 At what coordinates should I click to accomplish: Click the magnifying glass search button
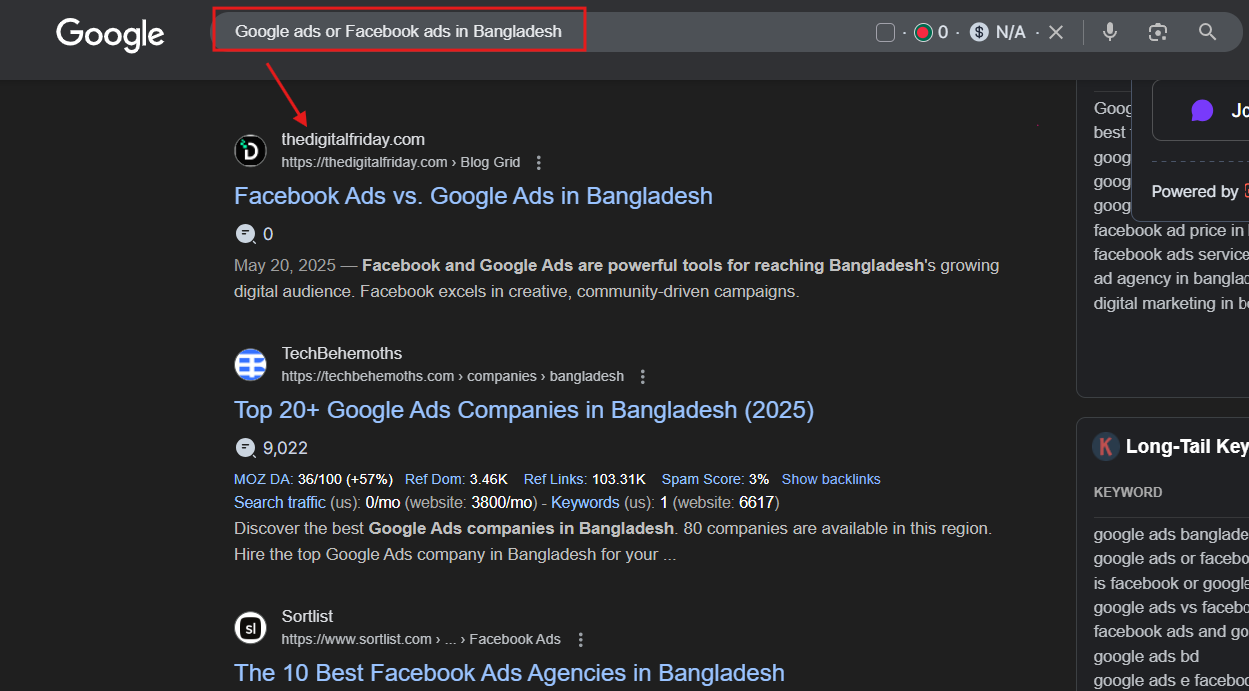1207,32
